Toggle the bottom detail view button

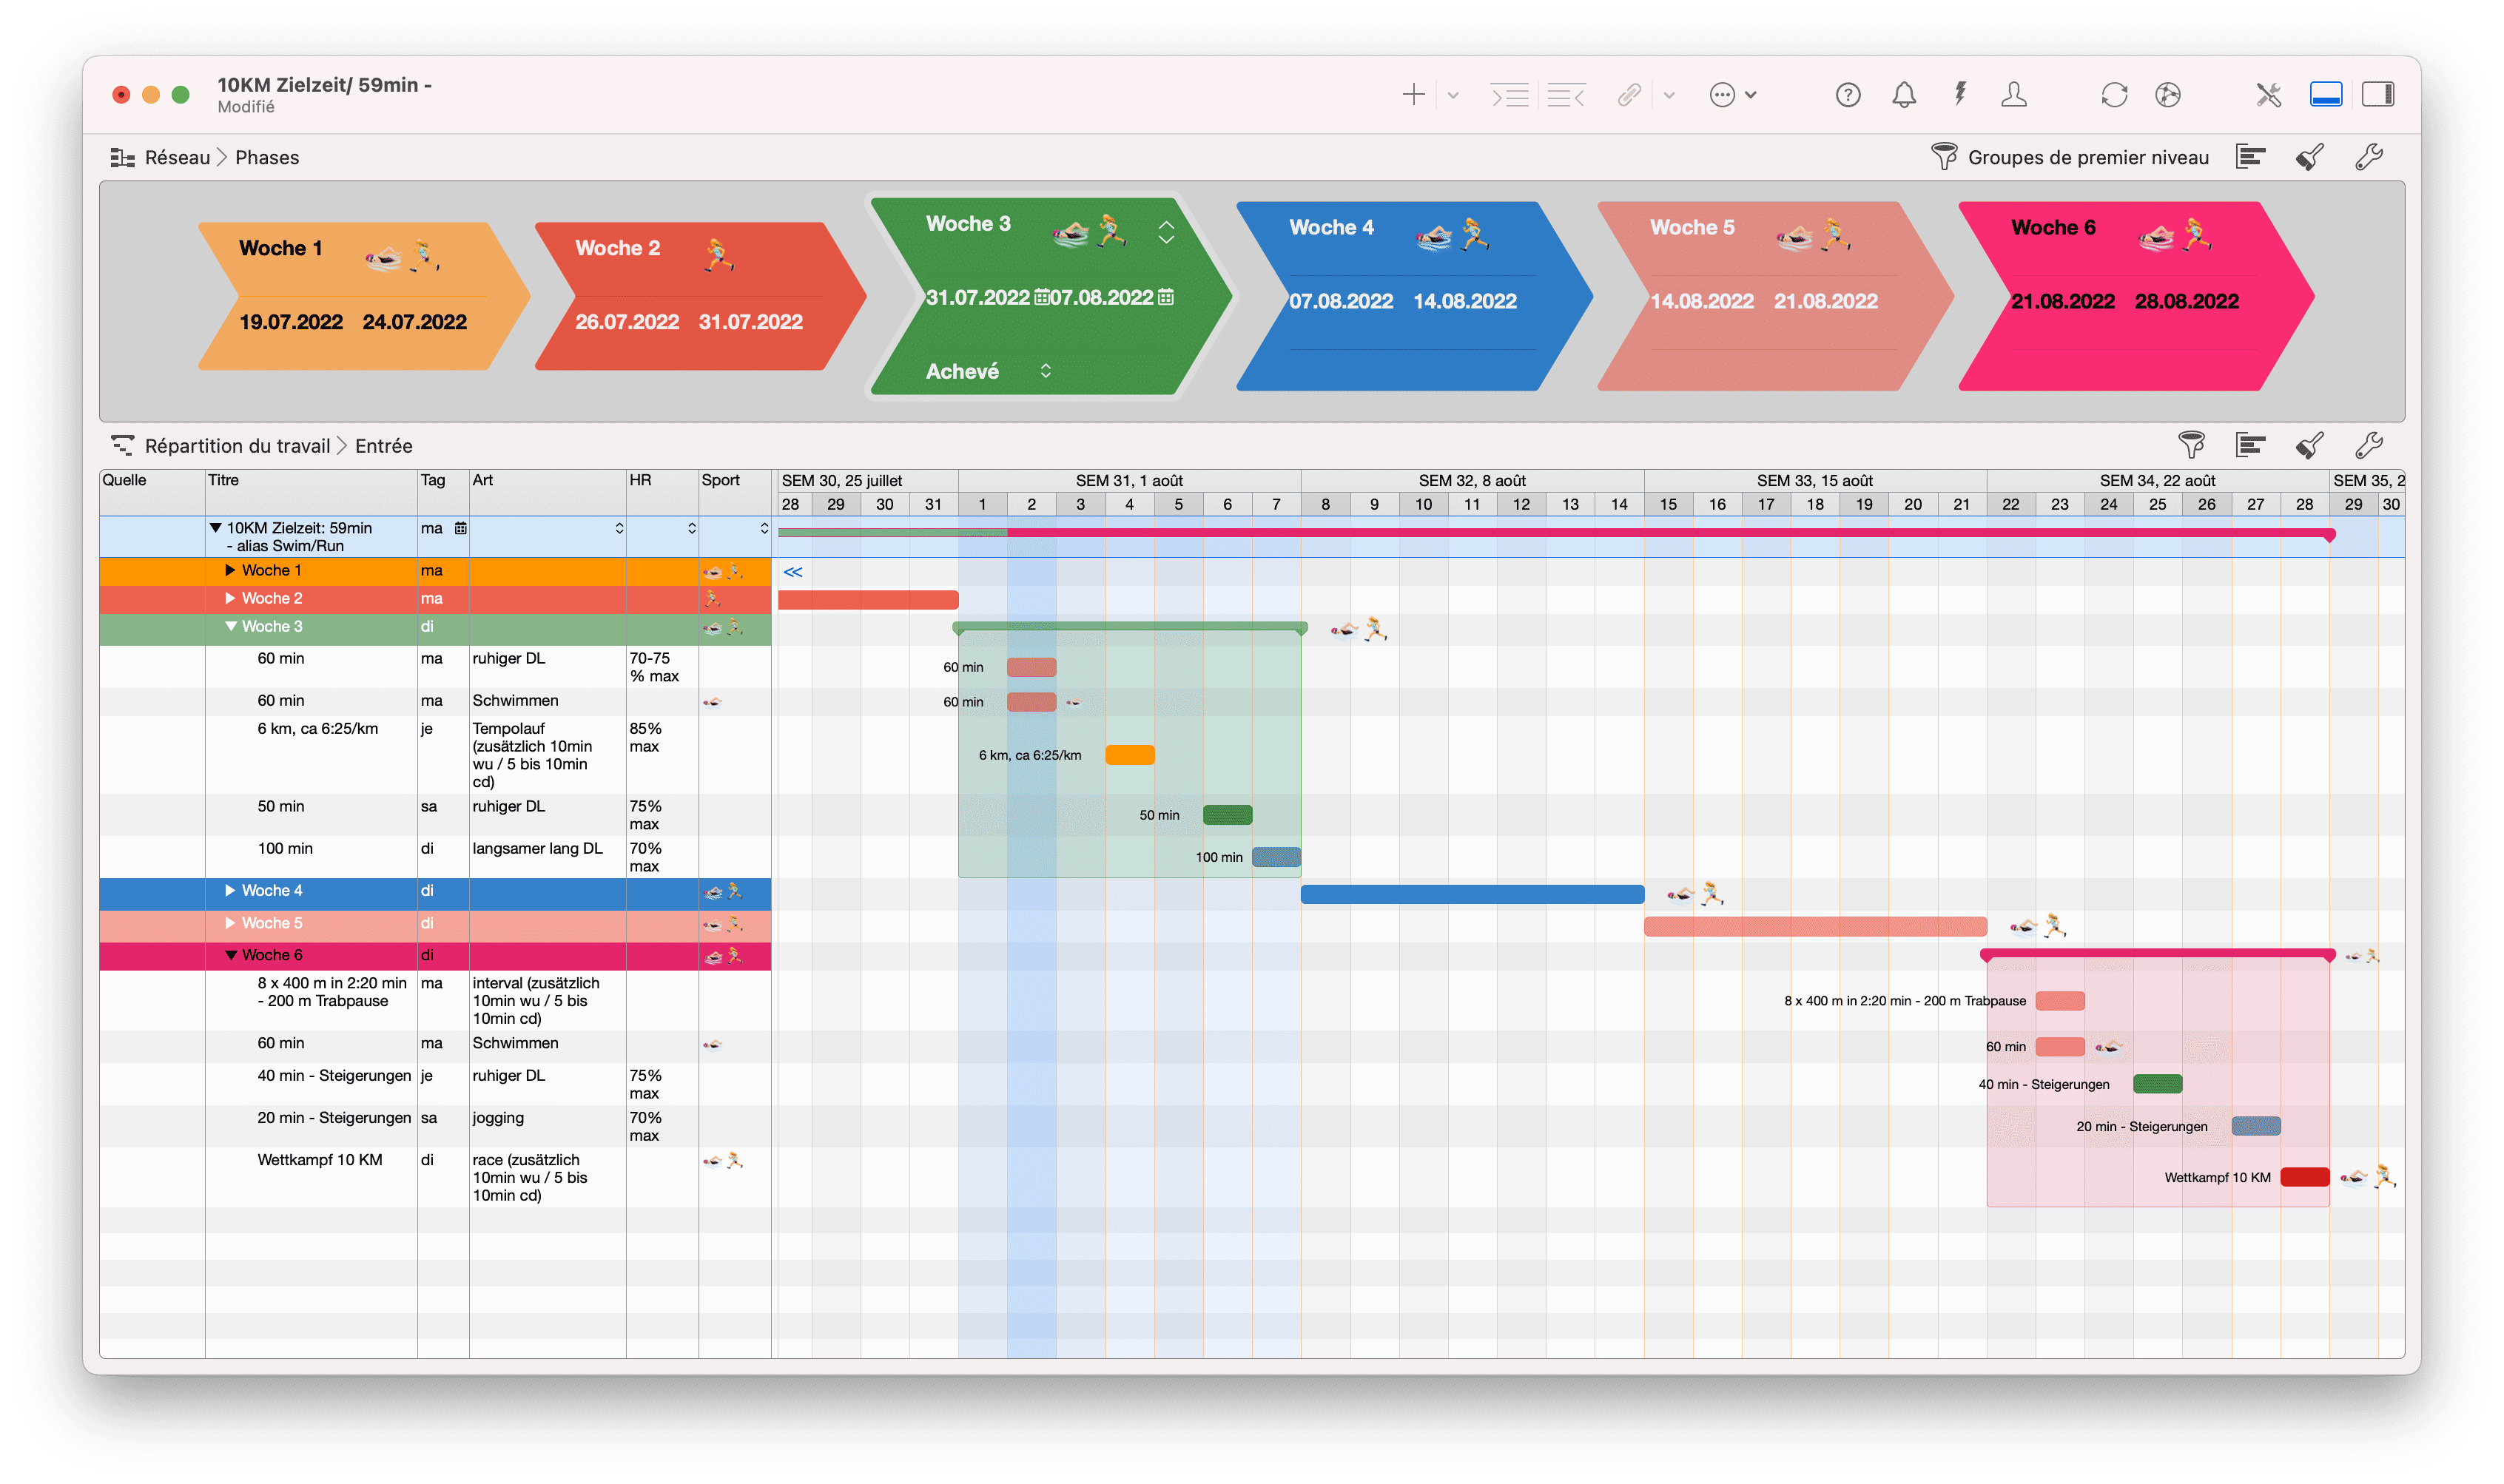coord(2326,94)
